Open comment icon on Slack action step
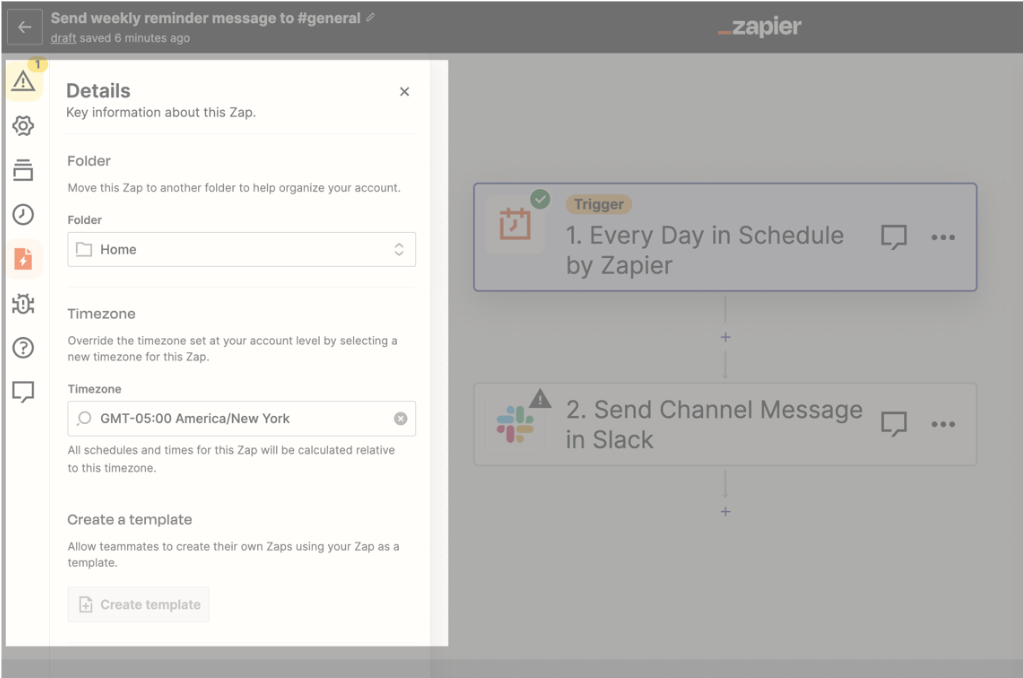This screenshot has width=1023, height=678. tap(894, 424)
